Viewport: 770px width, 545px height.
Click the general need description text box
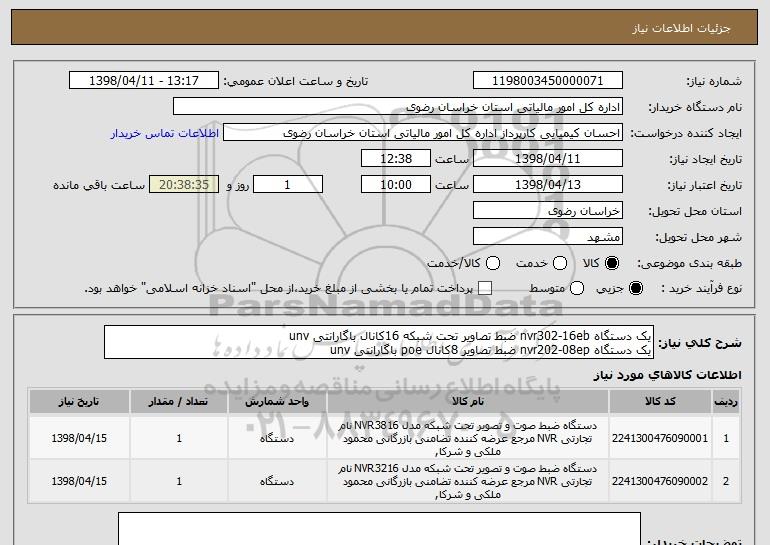point(379,342)
